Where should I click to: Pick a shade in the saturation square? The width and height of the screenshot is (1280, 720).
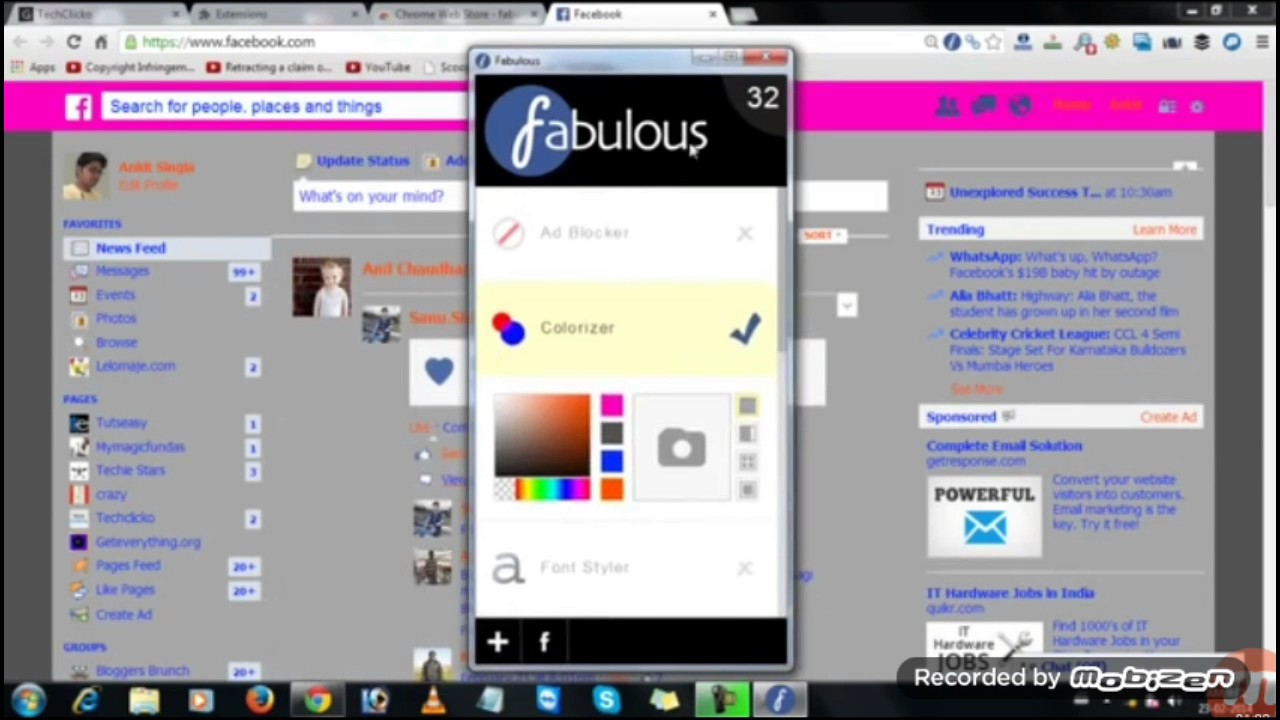[x=543, y=435]
